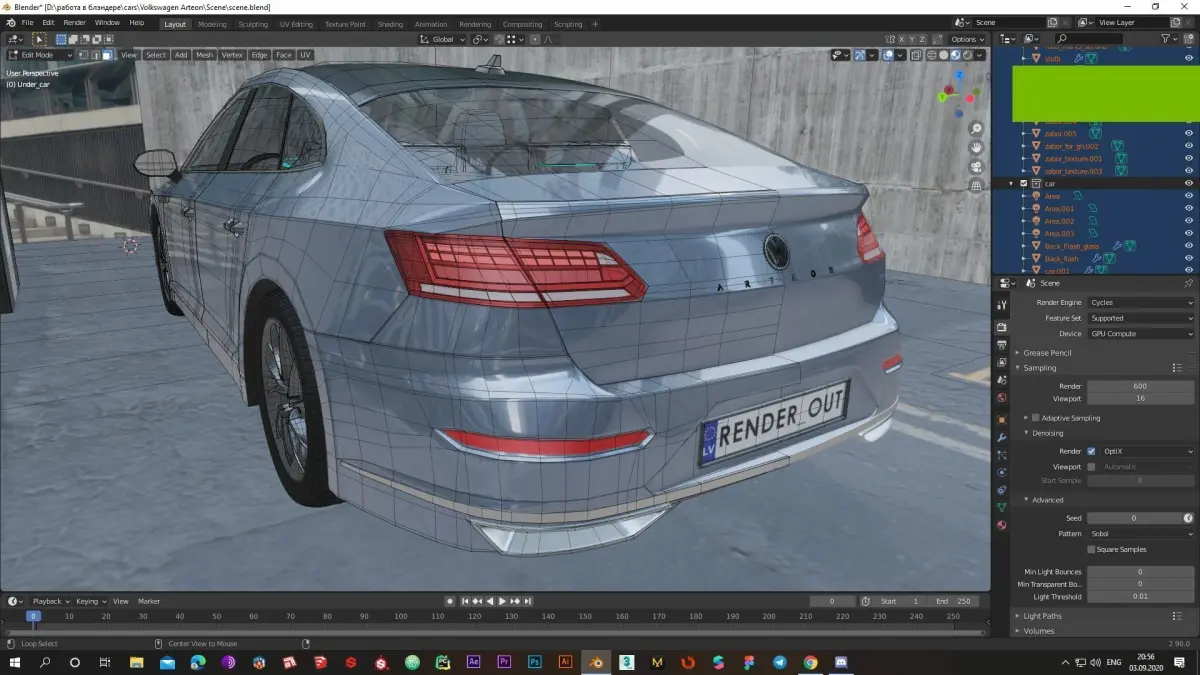Hide Area.001 light via eye icon
The width and height of the screenshot is (1200, 675).
[1189, 209]
